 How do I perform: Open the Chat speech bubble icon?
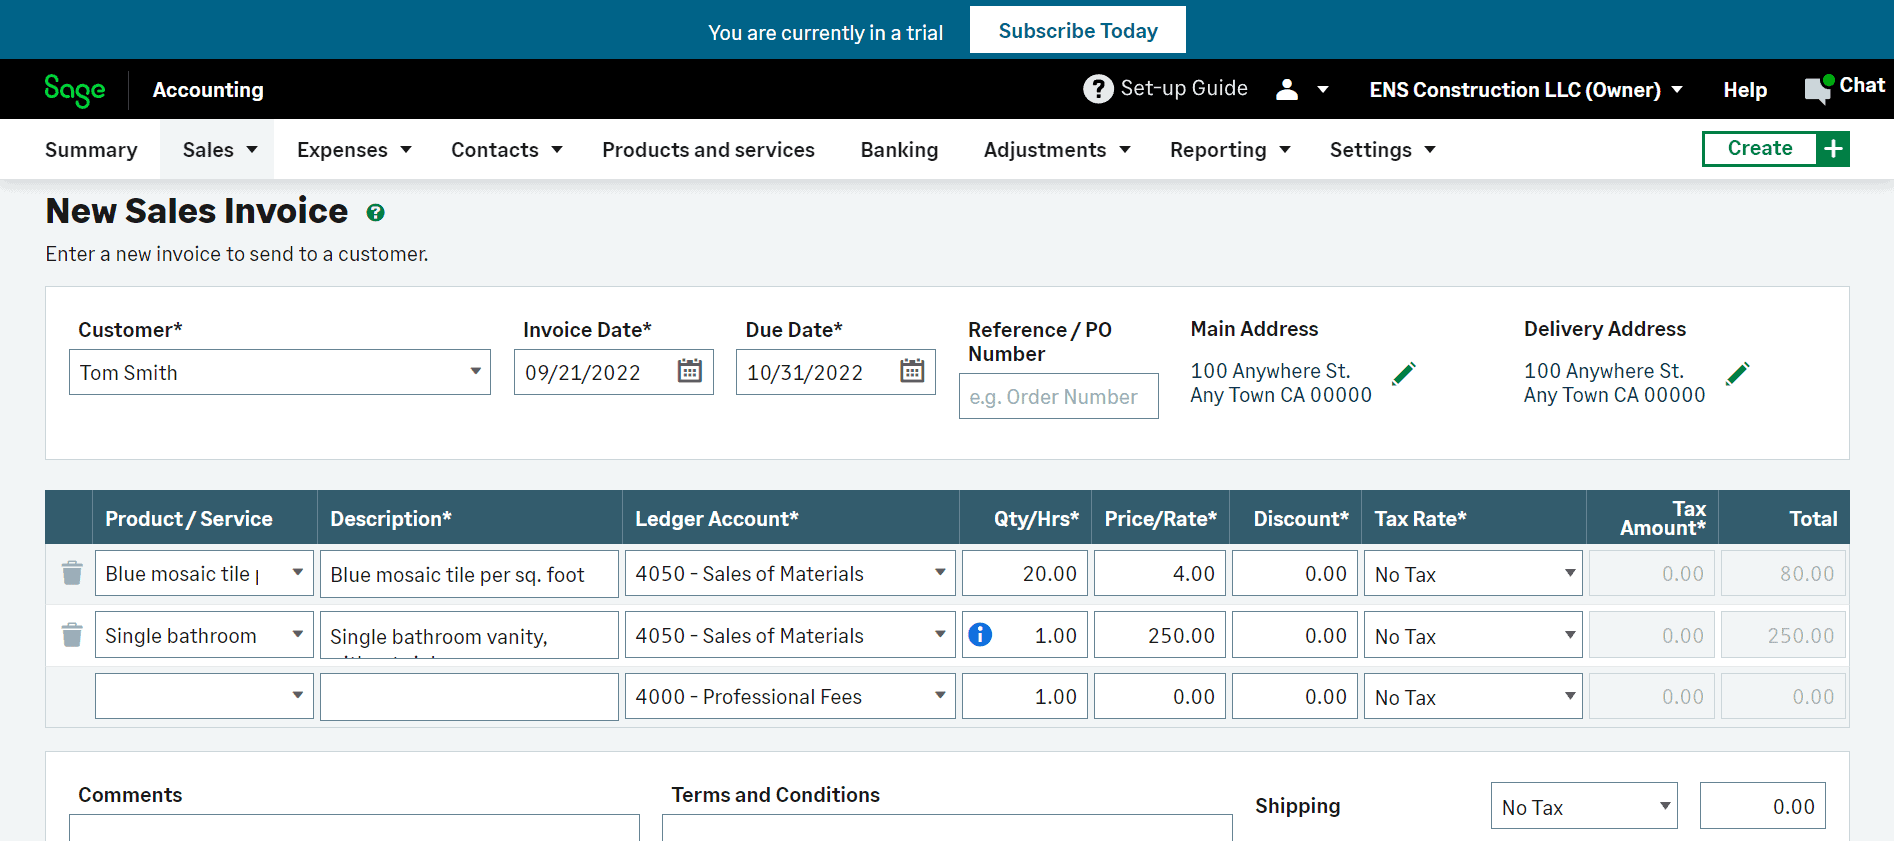tap(1818, 90)
